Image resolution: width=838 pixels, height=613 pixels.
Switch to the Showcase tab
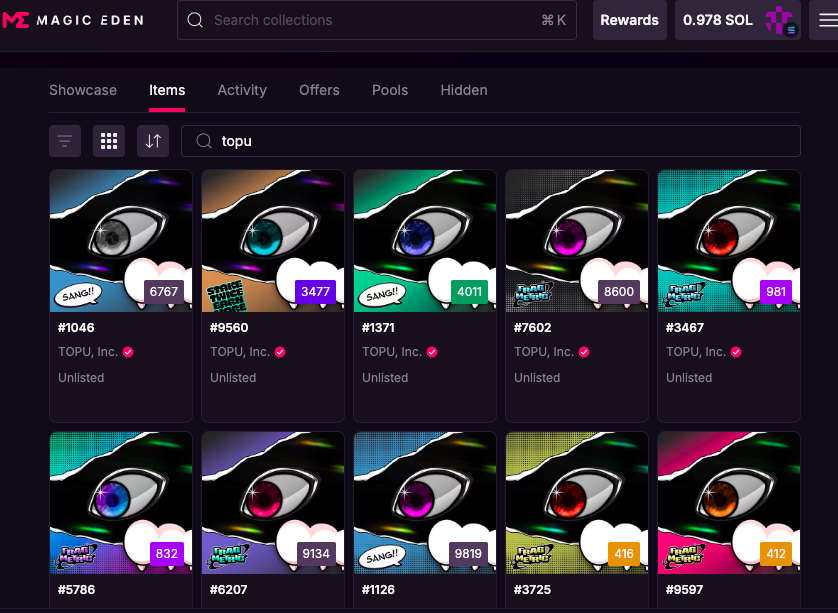83,90
